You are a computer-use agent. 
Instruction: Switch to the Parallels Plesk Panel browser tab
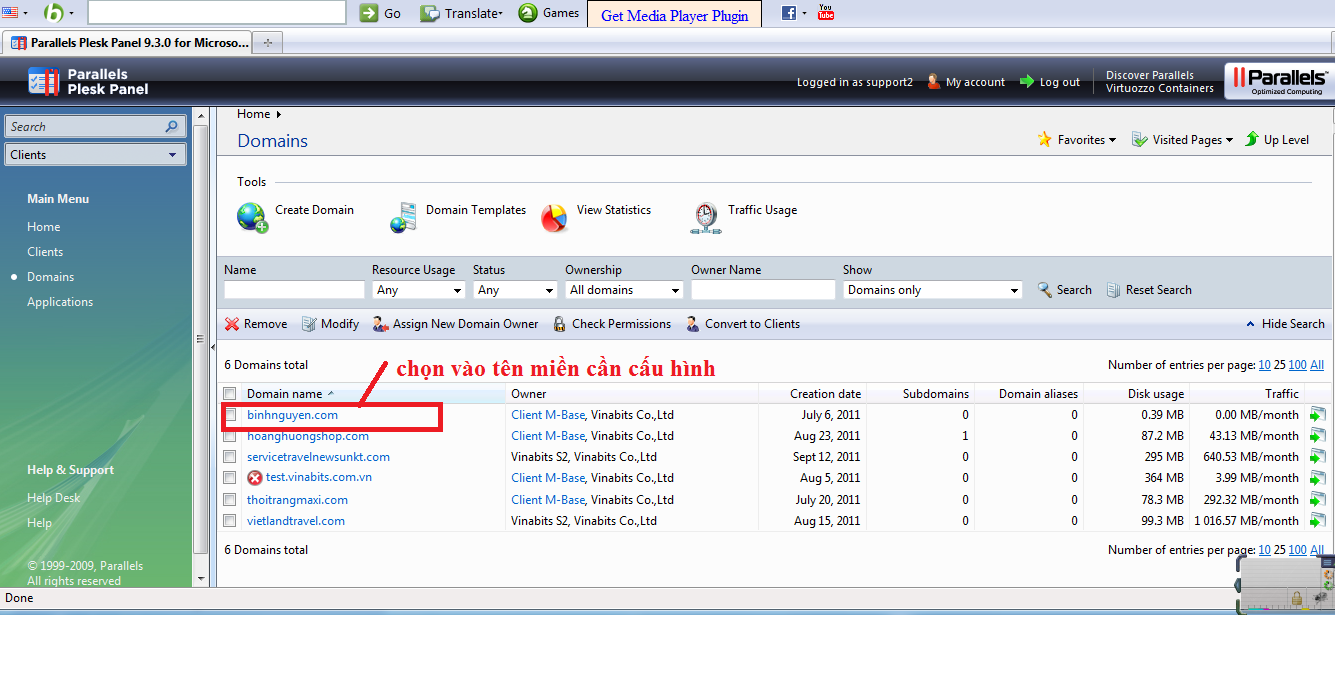point(129,43)
